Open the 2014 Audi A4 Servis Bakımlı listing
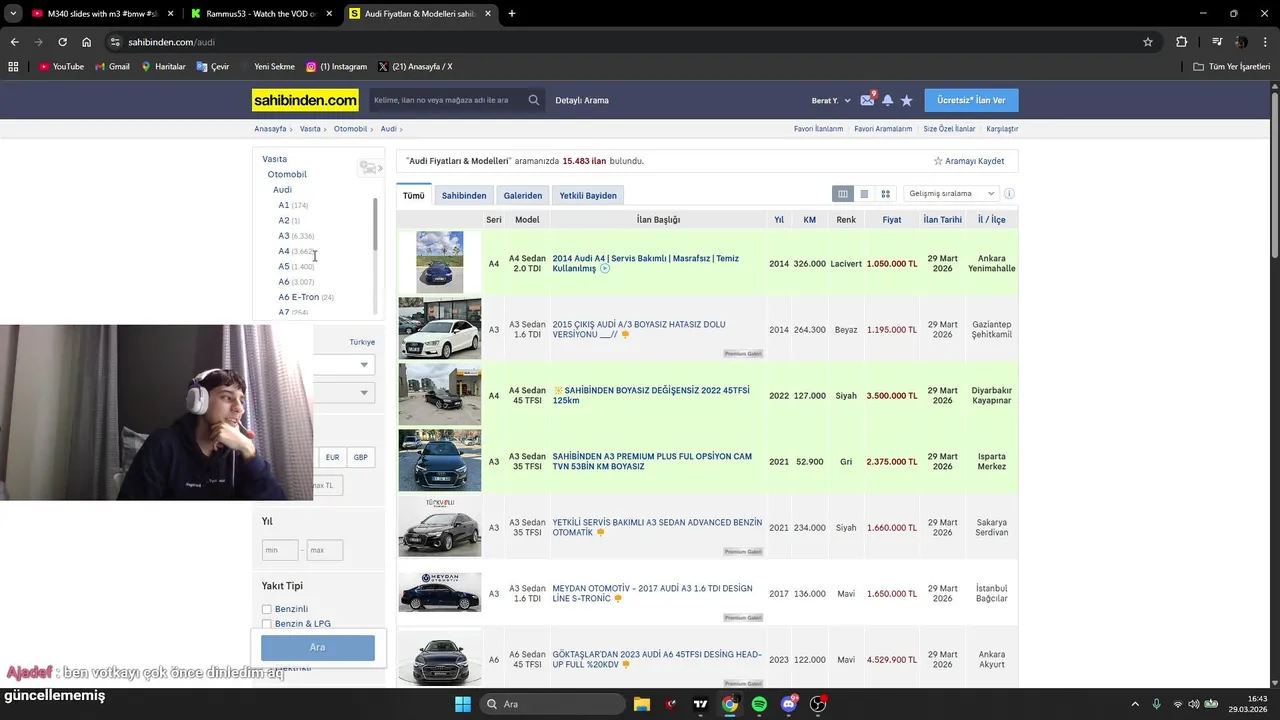 tap(646, 263)
